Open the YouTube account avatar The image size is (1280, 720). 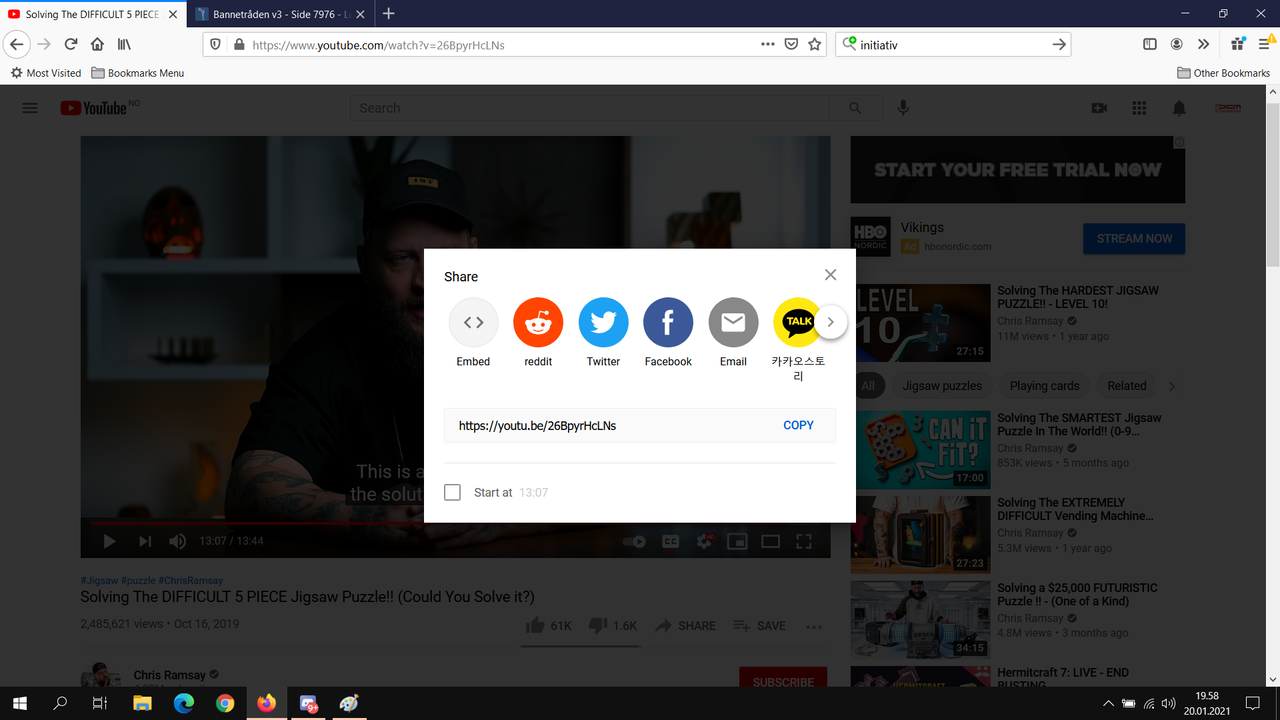coord(1228,108)
